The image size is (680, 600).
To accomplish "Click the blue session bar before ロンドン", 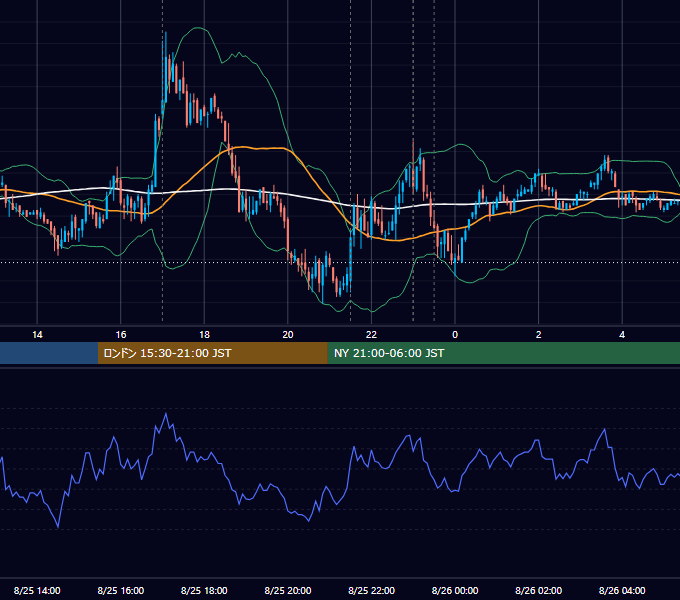I will click(x=49, y=353).
